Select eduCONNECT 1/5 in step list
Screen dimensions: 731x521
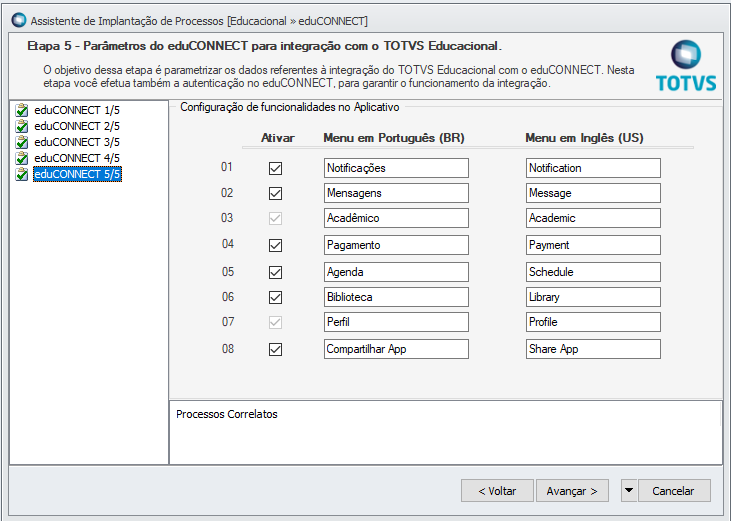pyautogui.click(x=77, y=110)
